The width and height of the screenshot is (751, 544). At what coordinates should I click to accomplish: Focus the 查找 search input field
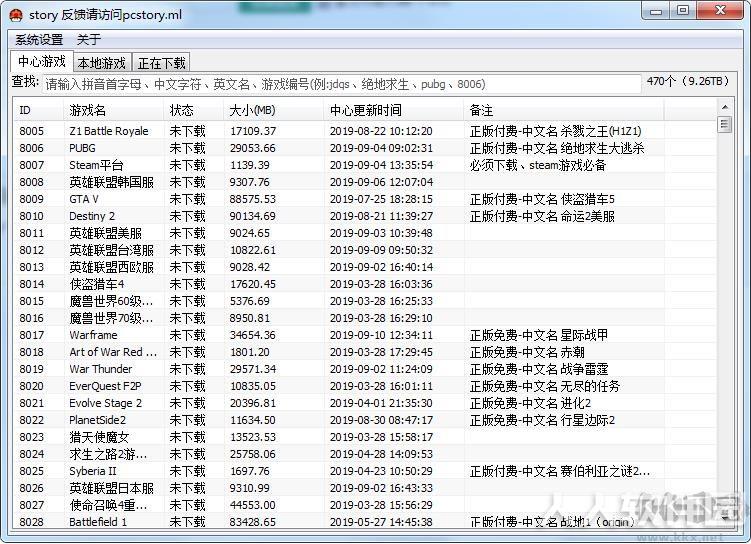tap(341, 84)
